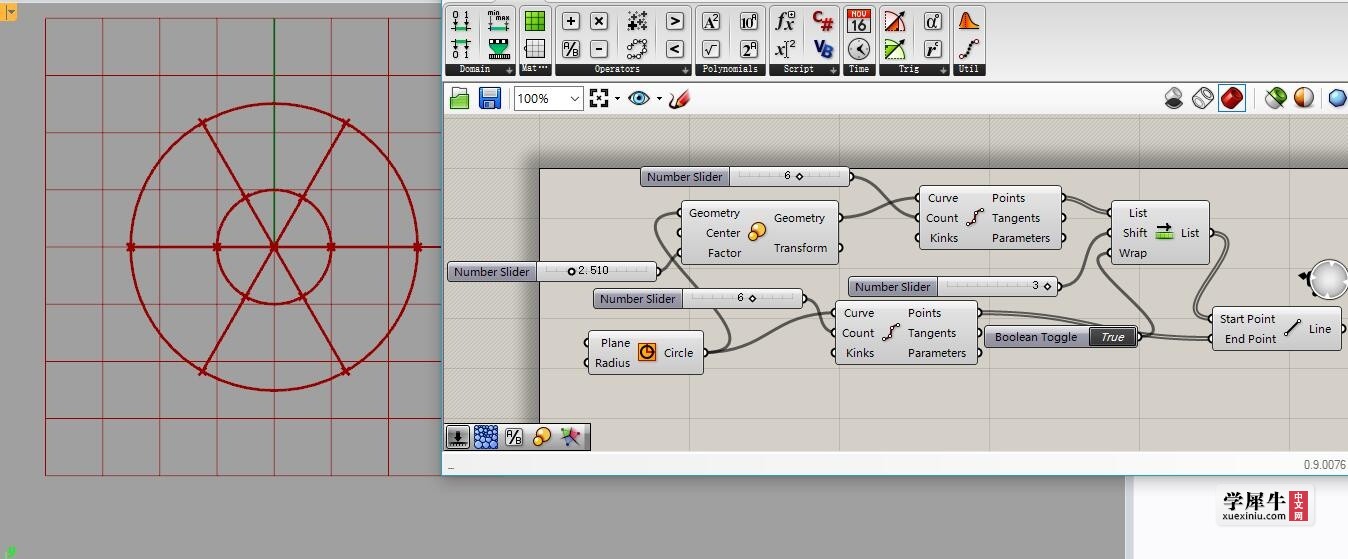The height and width of the screenshot is (559, 1348).
Task: Click the Radius input of Circle component
Action: pos(612,363)
